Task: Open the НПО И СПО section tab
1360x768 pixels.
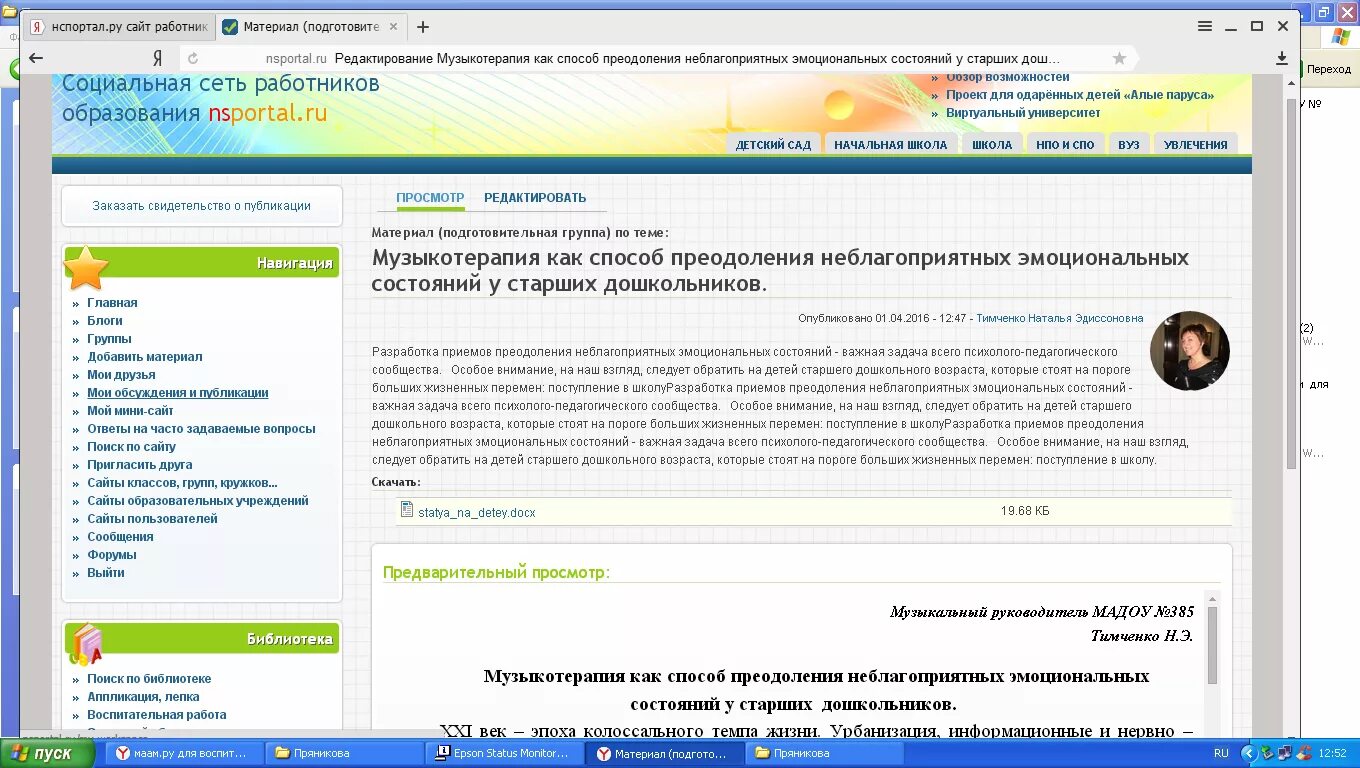Action: 1065,144
